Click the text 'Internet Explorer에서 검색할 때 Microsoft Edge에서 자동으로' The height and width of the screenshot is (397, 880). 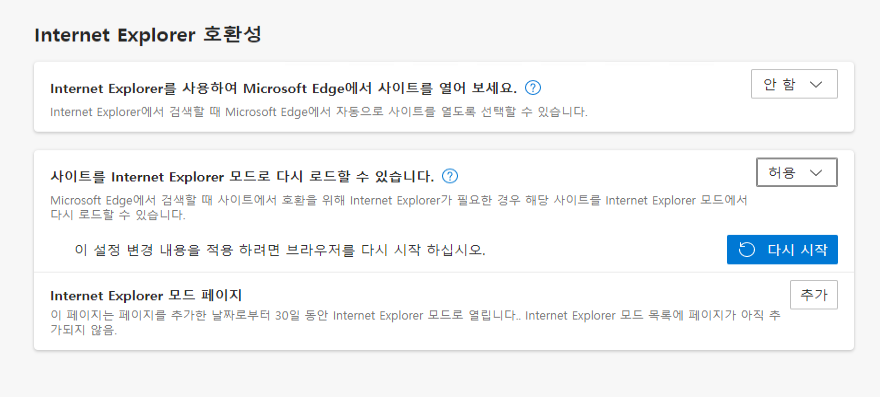pyautogui.click(x=319, y=112)
